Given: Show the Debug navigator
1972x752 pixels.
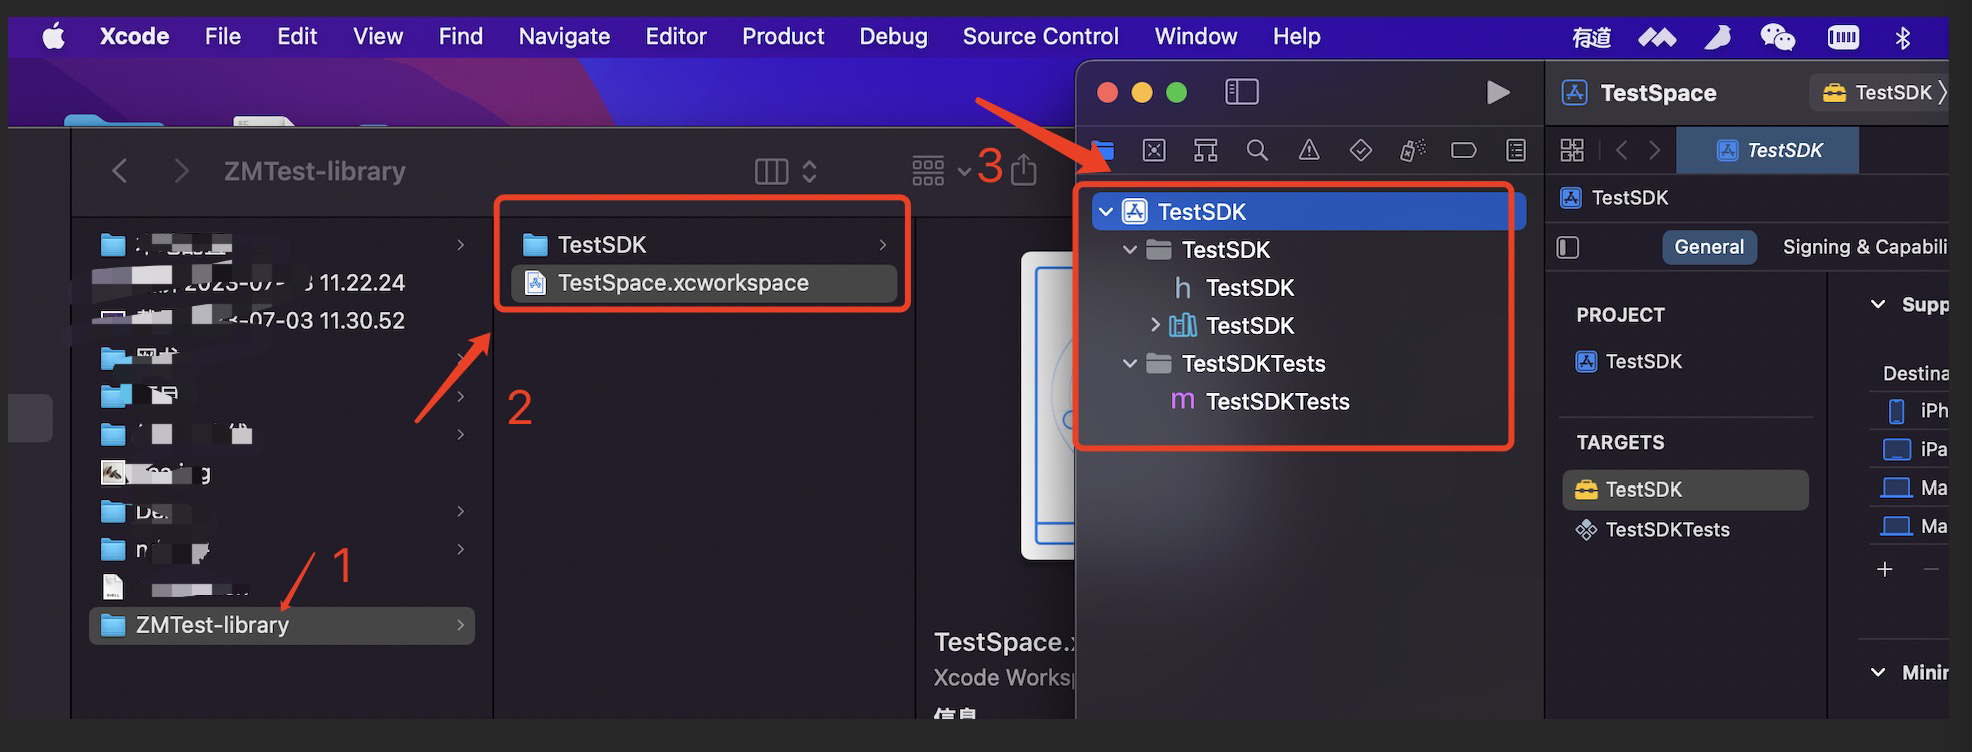Looking at the screenshot, I should click(x=1412, y=151).
